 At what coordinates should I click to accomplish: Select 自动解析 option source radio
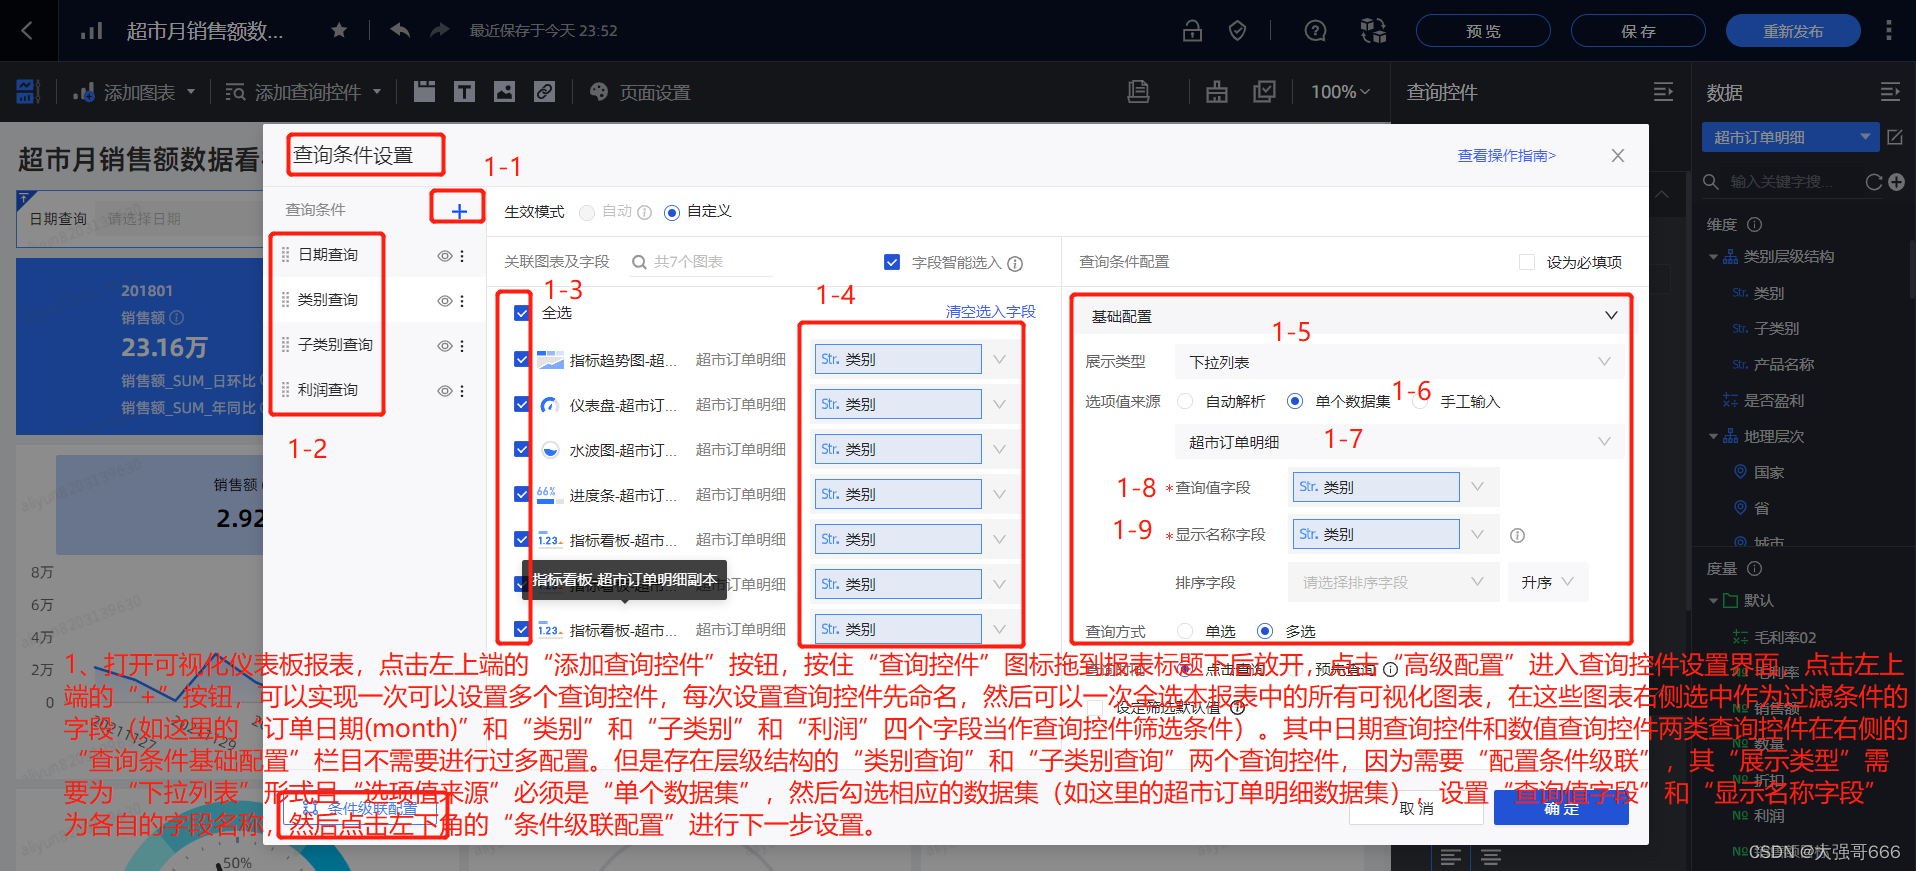(1185, 401)
